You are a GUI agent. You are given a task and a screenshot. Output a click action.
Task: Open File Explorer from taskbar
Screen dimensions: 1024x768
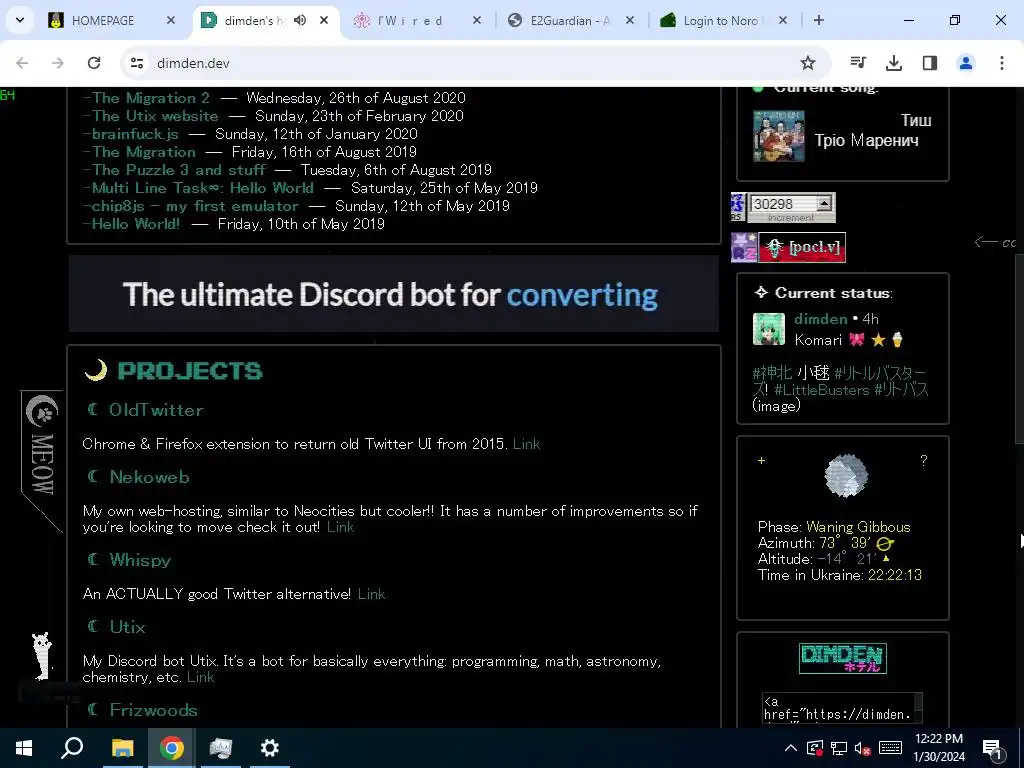click(x=122, y=748)
